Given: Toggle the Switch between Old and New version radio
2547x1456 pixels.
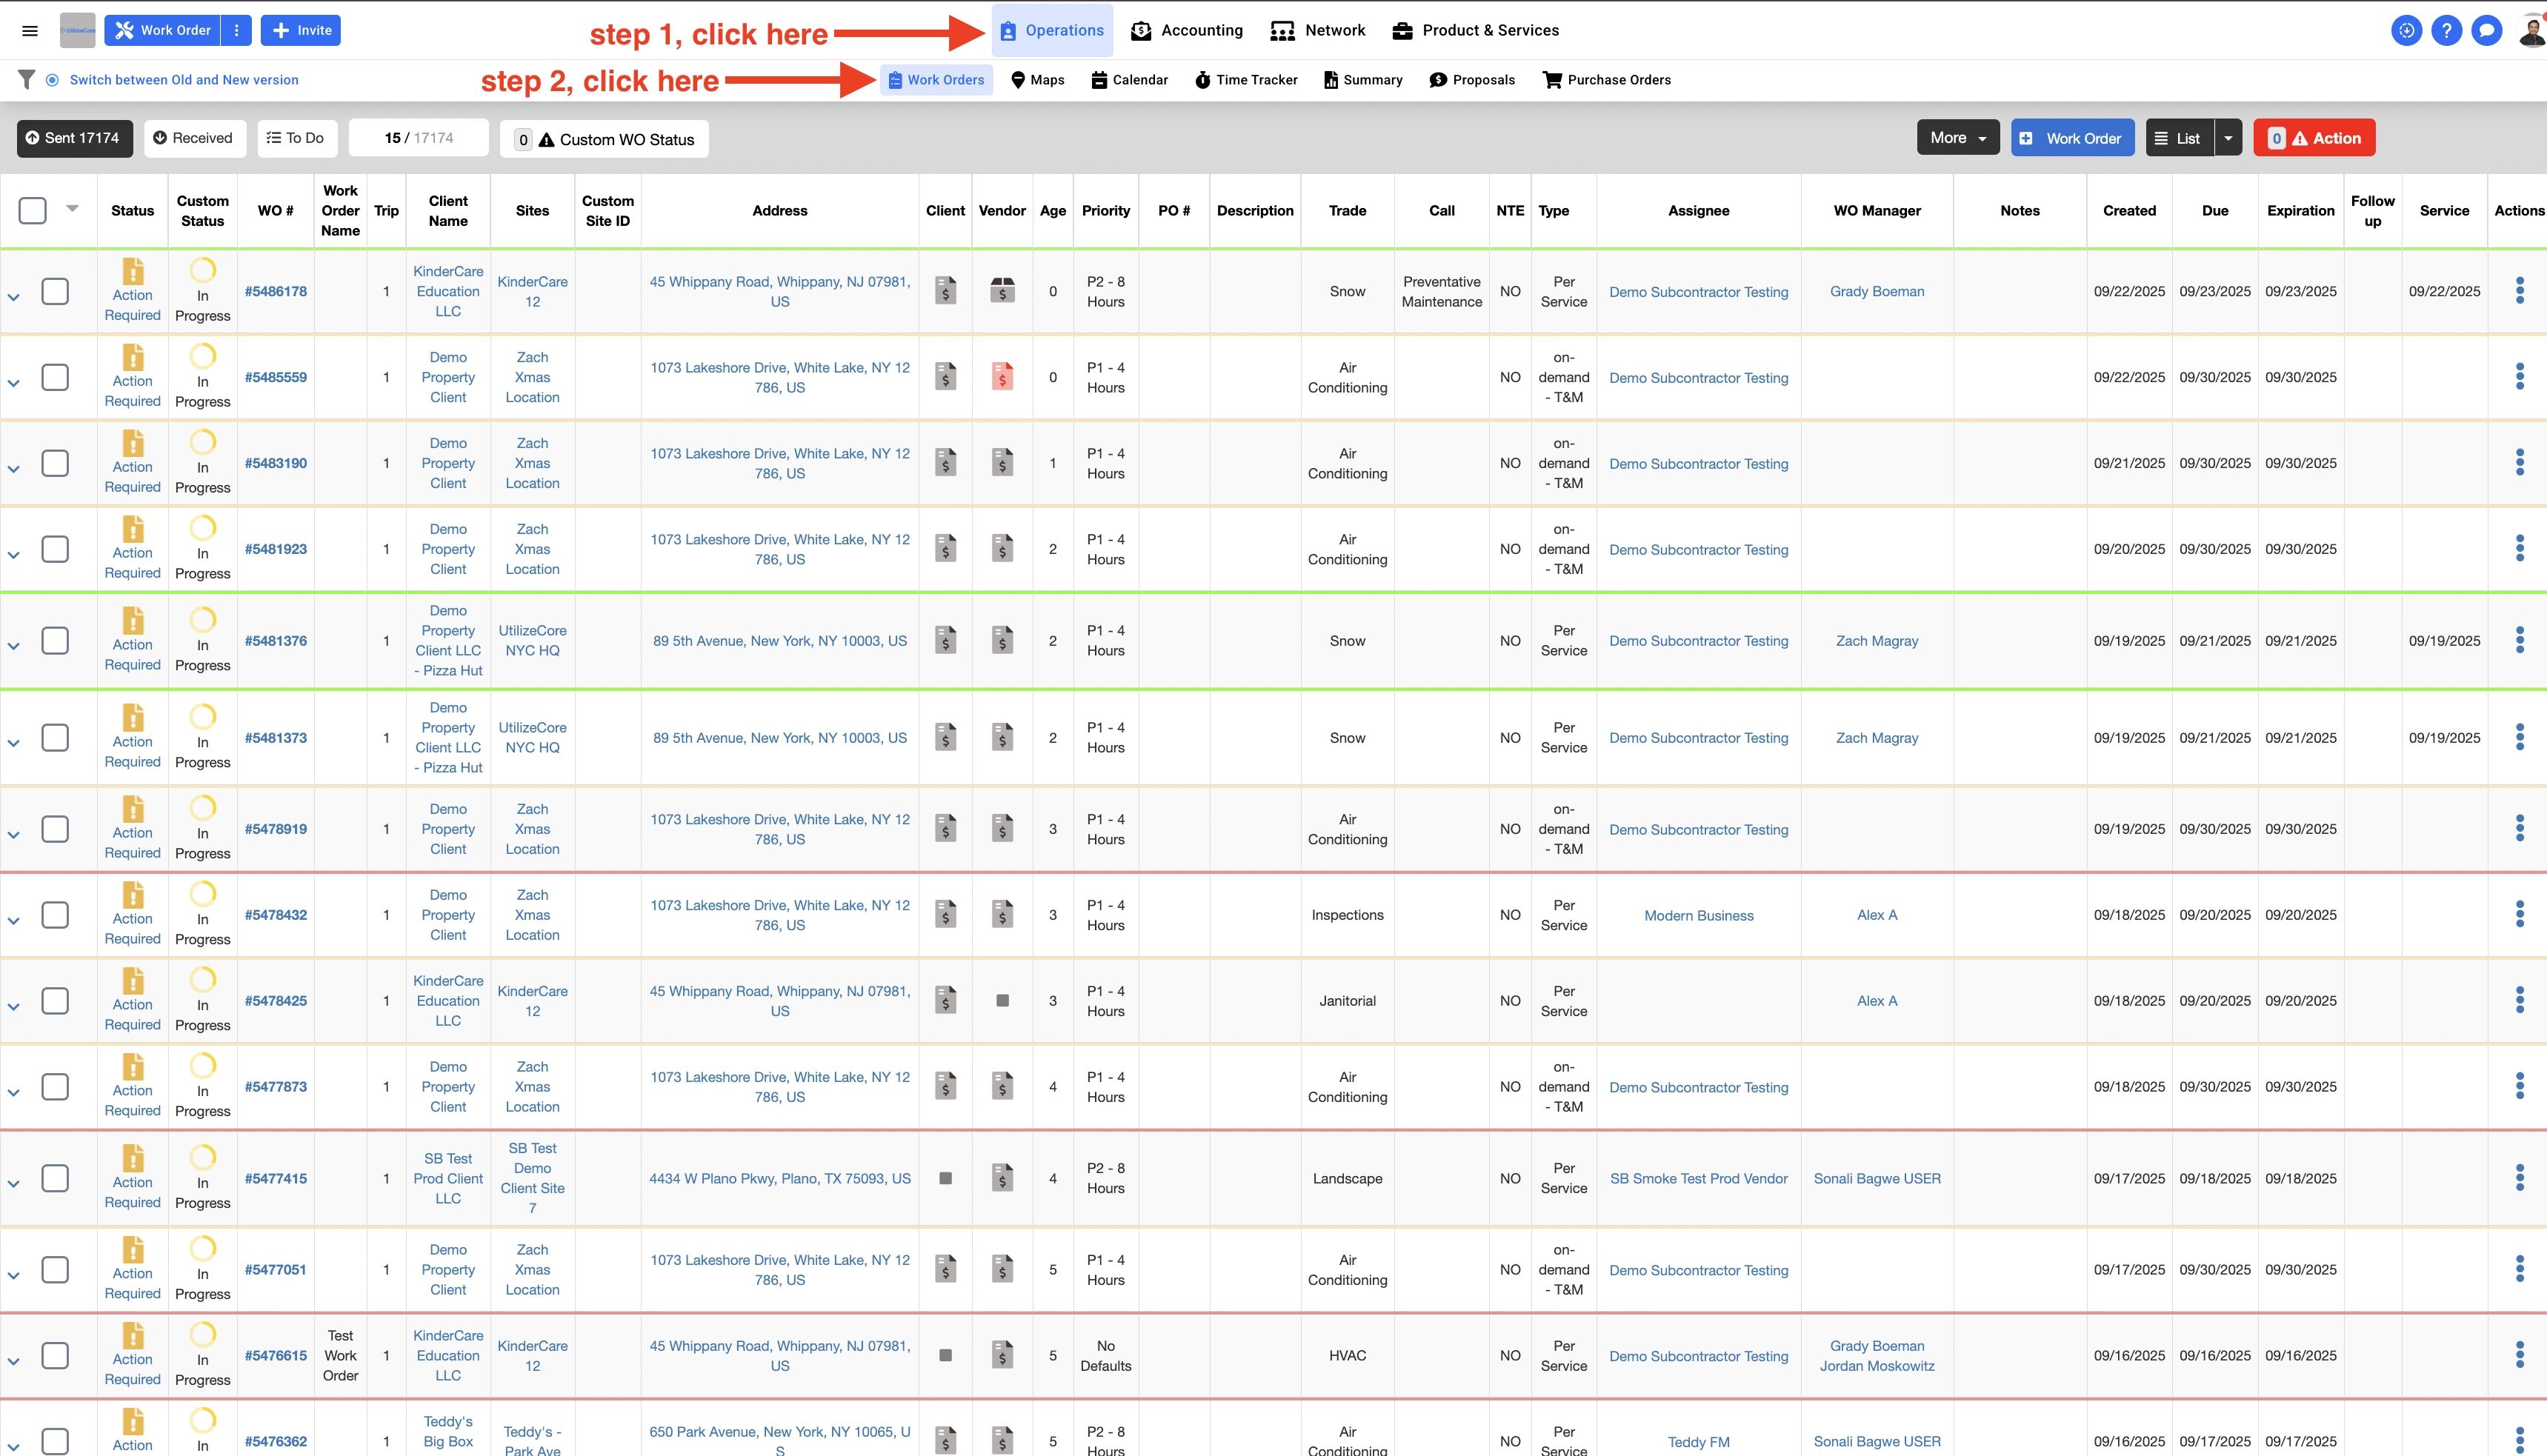Looking at the screenshot, I should (x=52, y=80).
